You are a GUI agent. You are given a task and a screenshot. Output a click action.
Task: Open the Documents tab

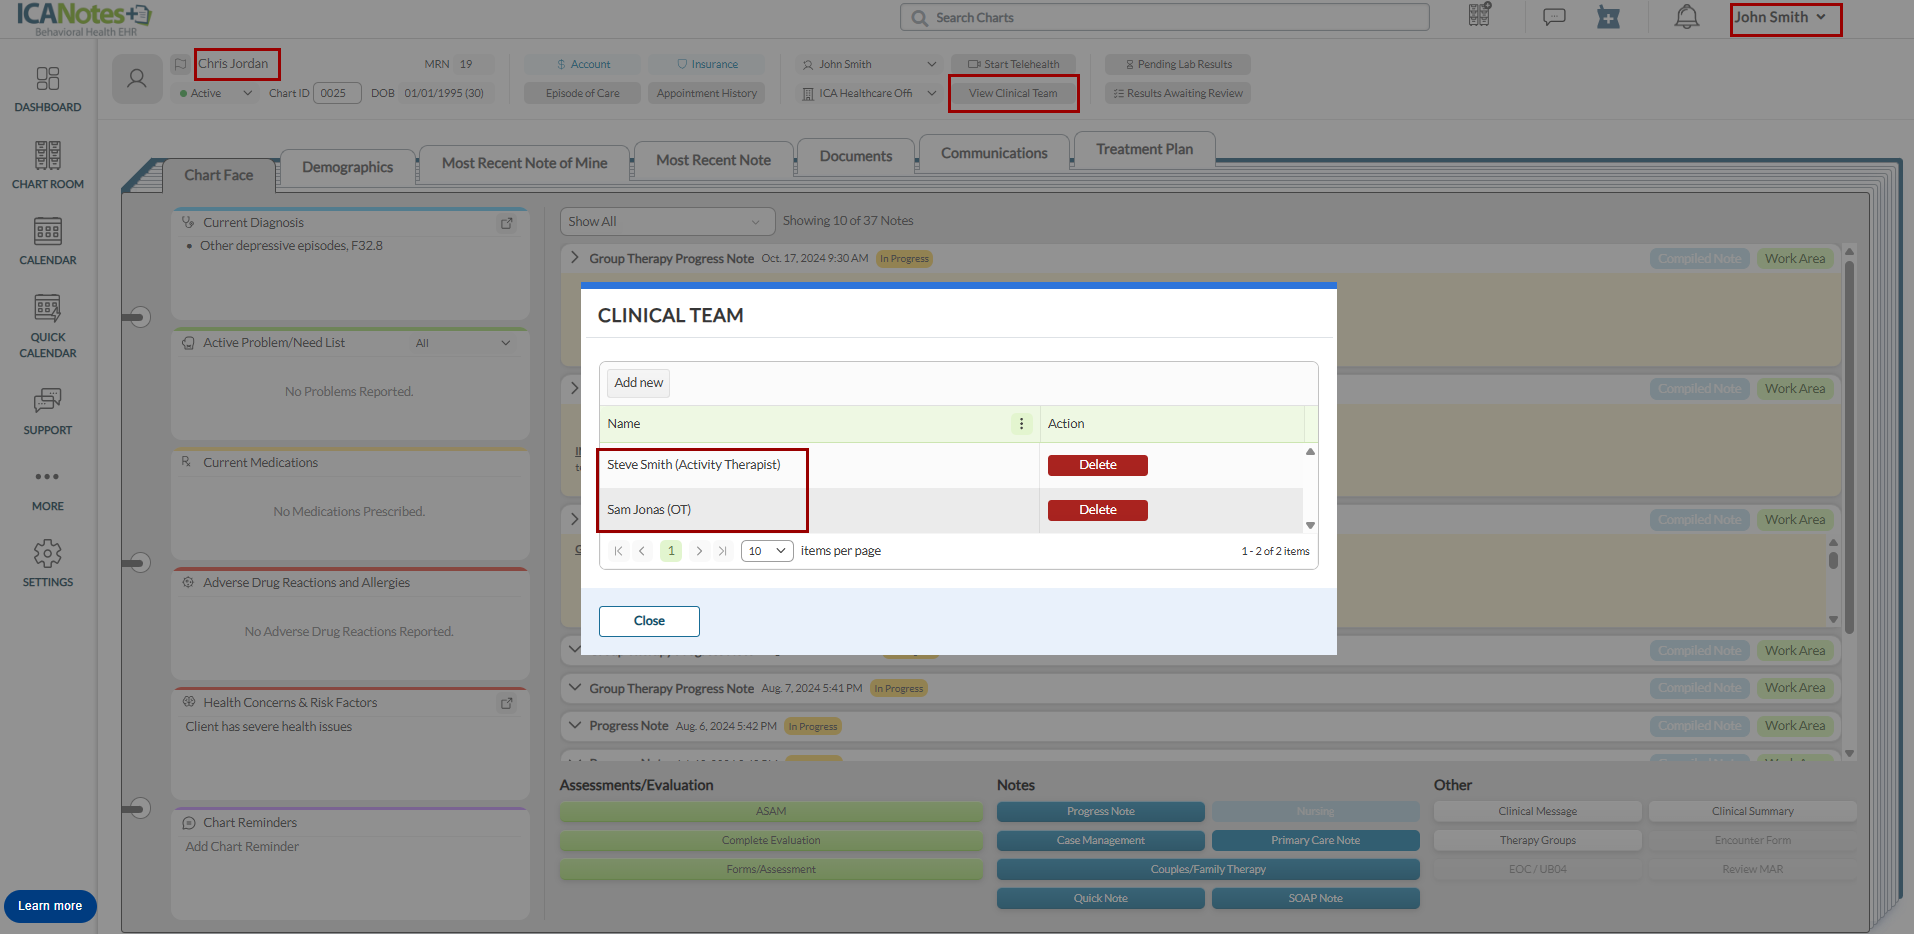(x=856, y=156)
